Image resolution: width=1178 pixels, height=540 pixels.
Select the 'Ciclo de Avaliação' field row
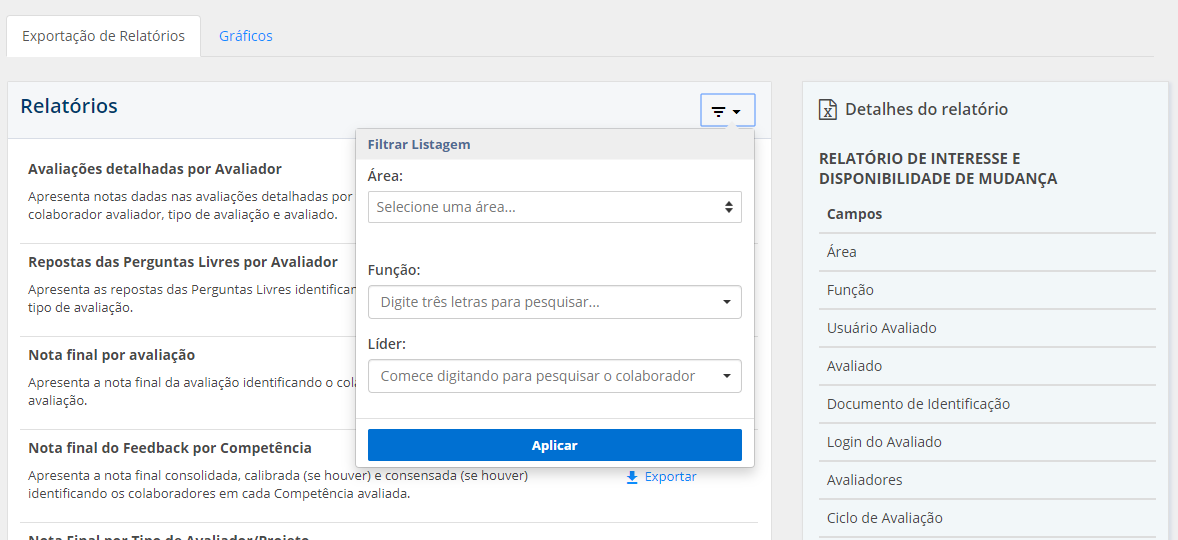click(x=985, y=518)
